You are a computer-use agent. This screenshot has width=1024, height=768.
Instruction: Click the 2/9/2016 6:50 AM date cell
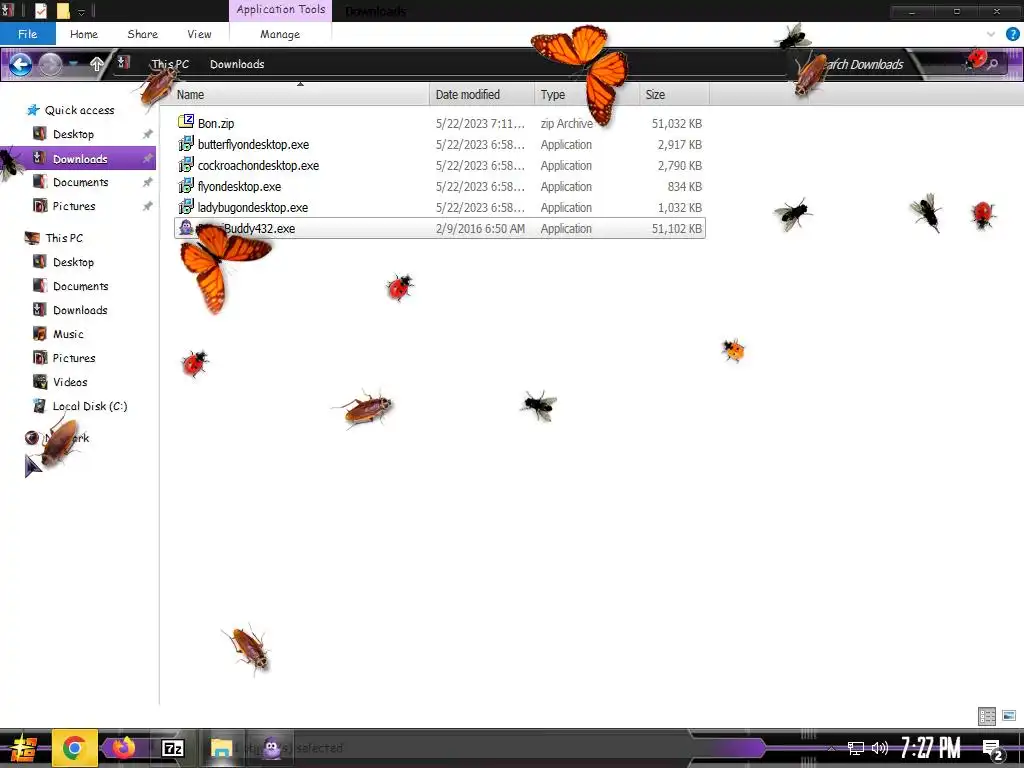coord(481,229)
